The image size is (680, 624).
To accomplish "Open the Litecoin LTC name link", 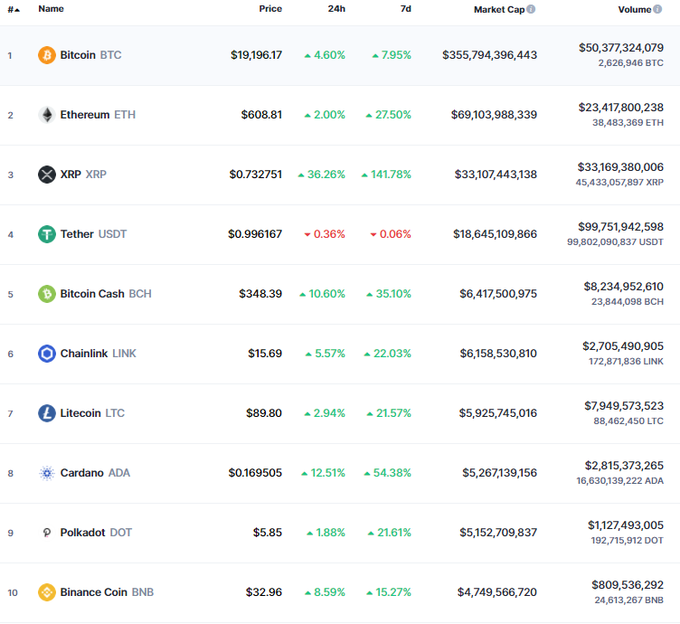I will (x=92, y=413).
